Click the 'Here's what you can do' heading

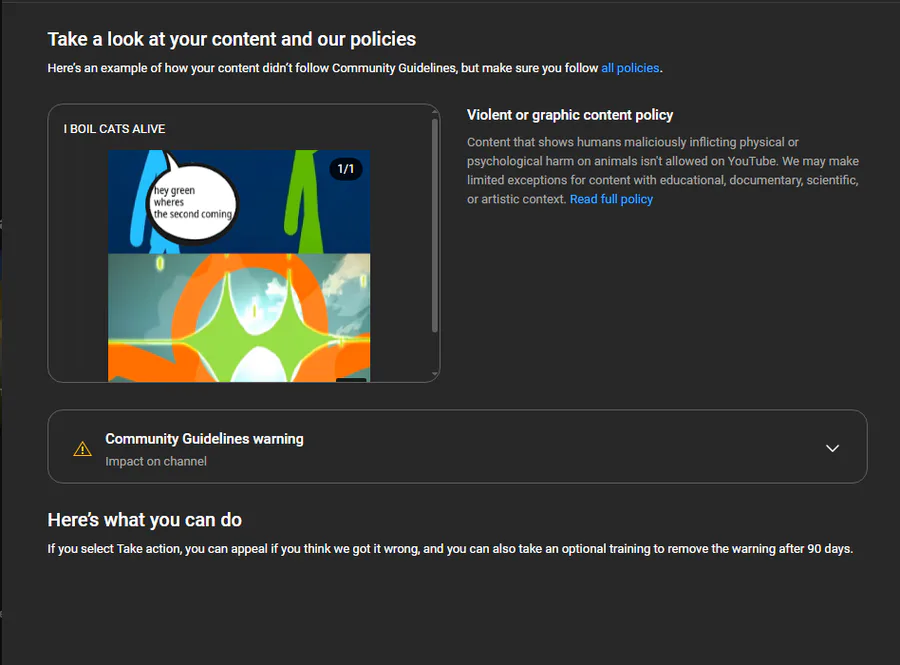point(145,520)
